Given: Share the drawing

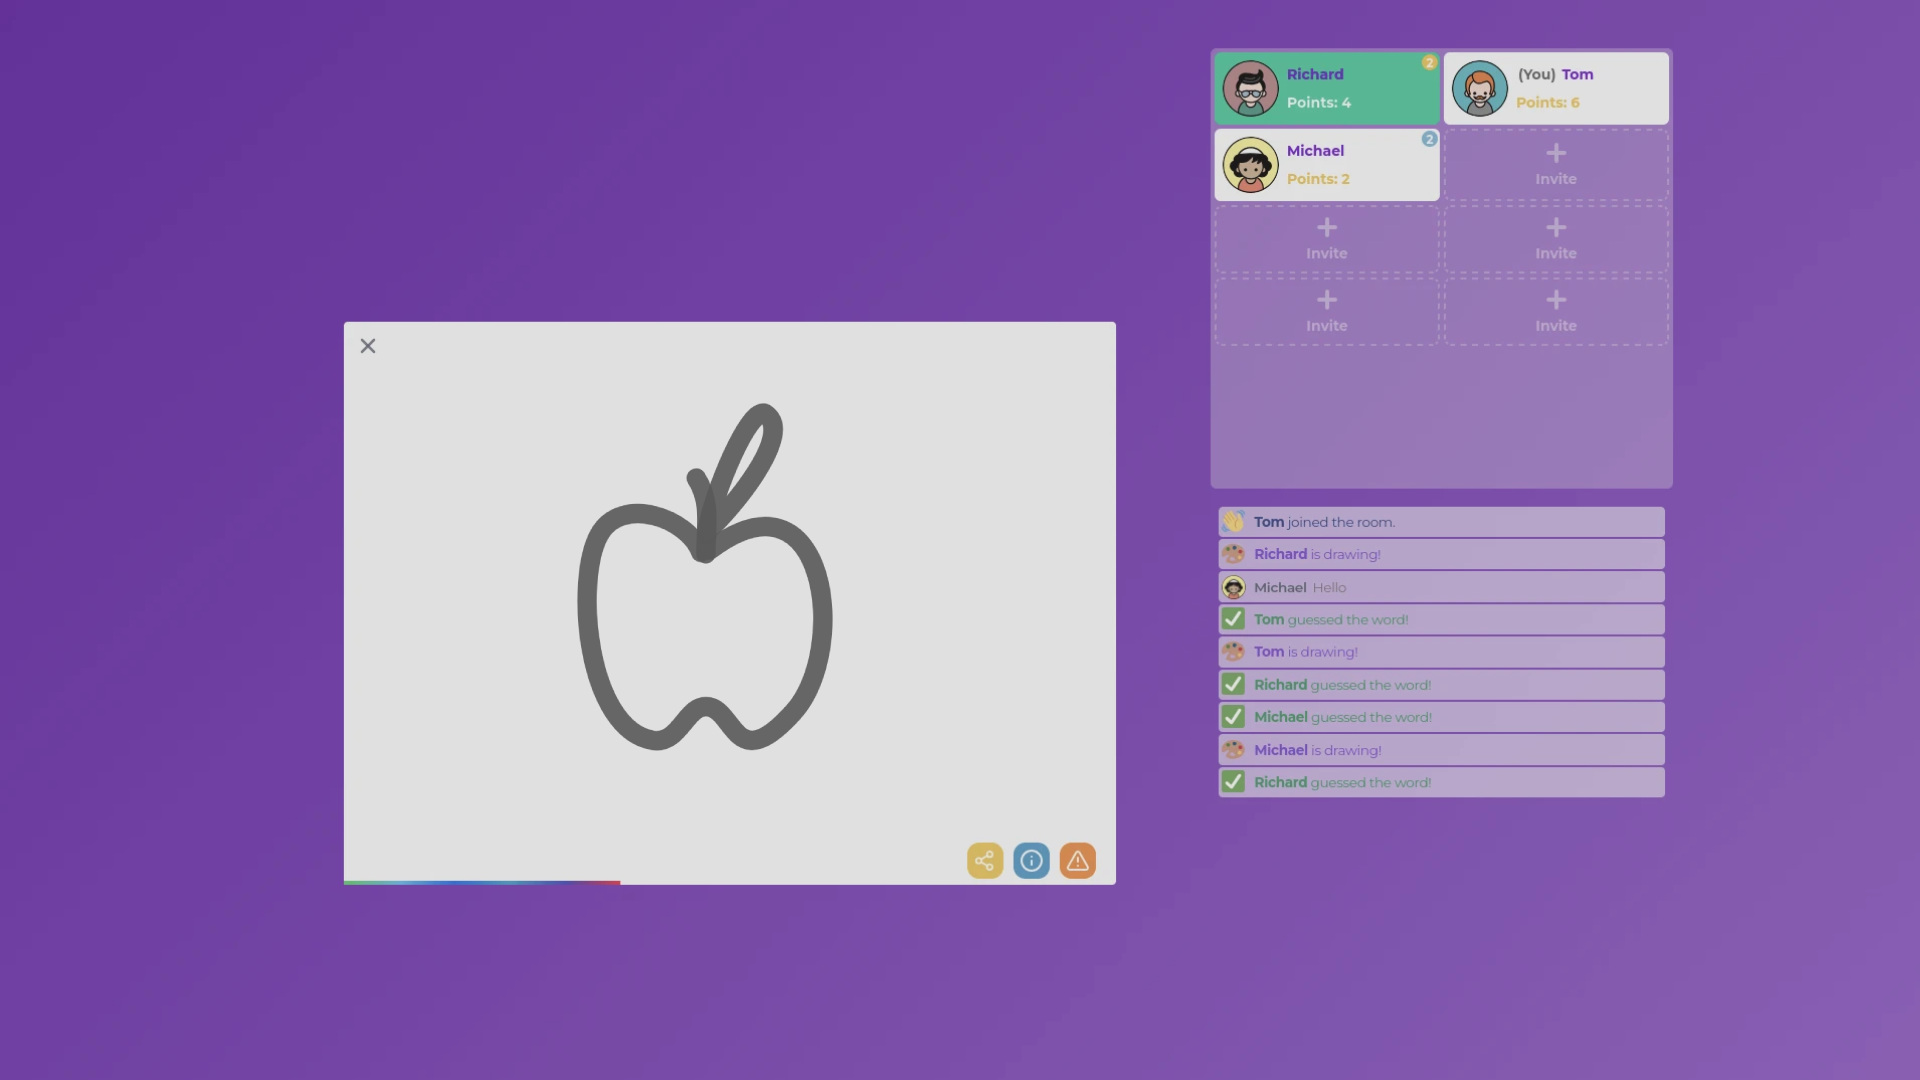Looking at the screenshot, I should pos(985,860).
